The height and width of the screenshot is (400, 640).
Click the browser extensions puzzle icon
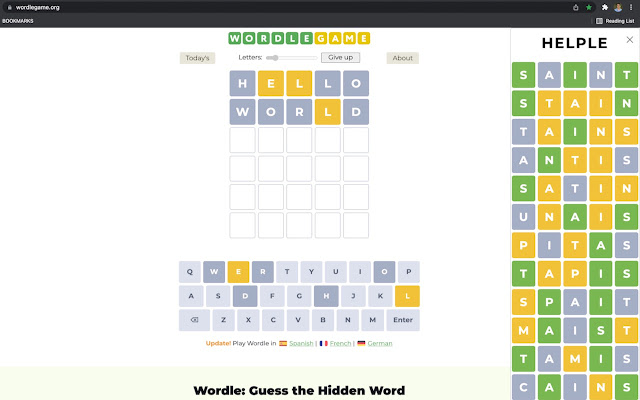[x=605, y=7]
